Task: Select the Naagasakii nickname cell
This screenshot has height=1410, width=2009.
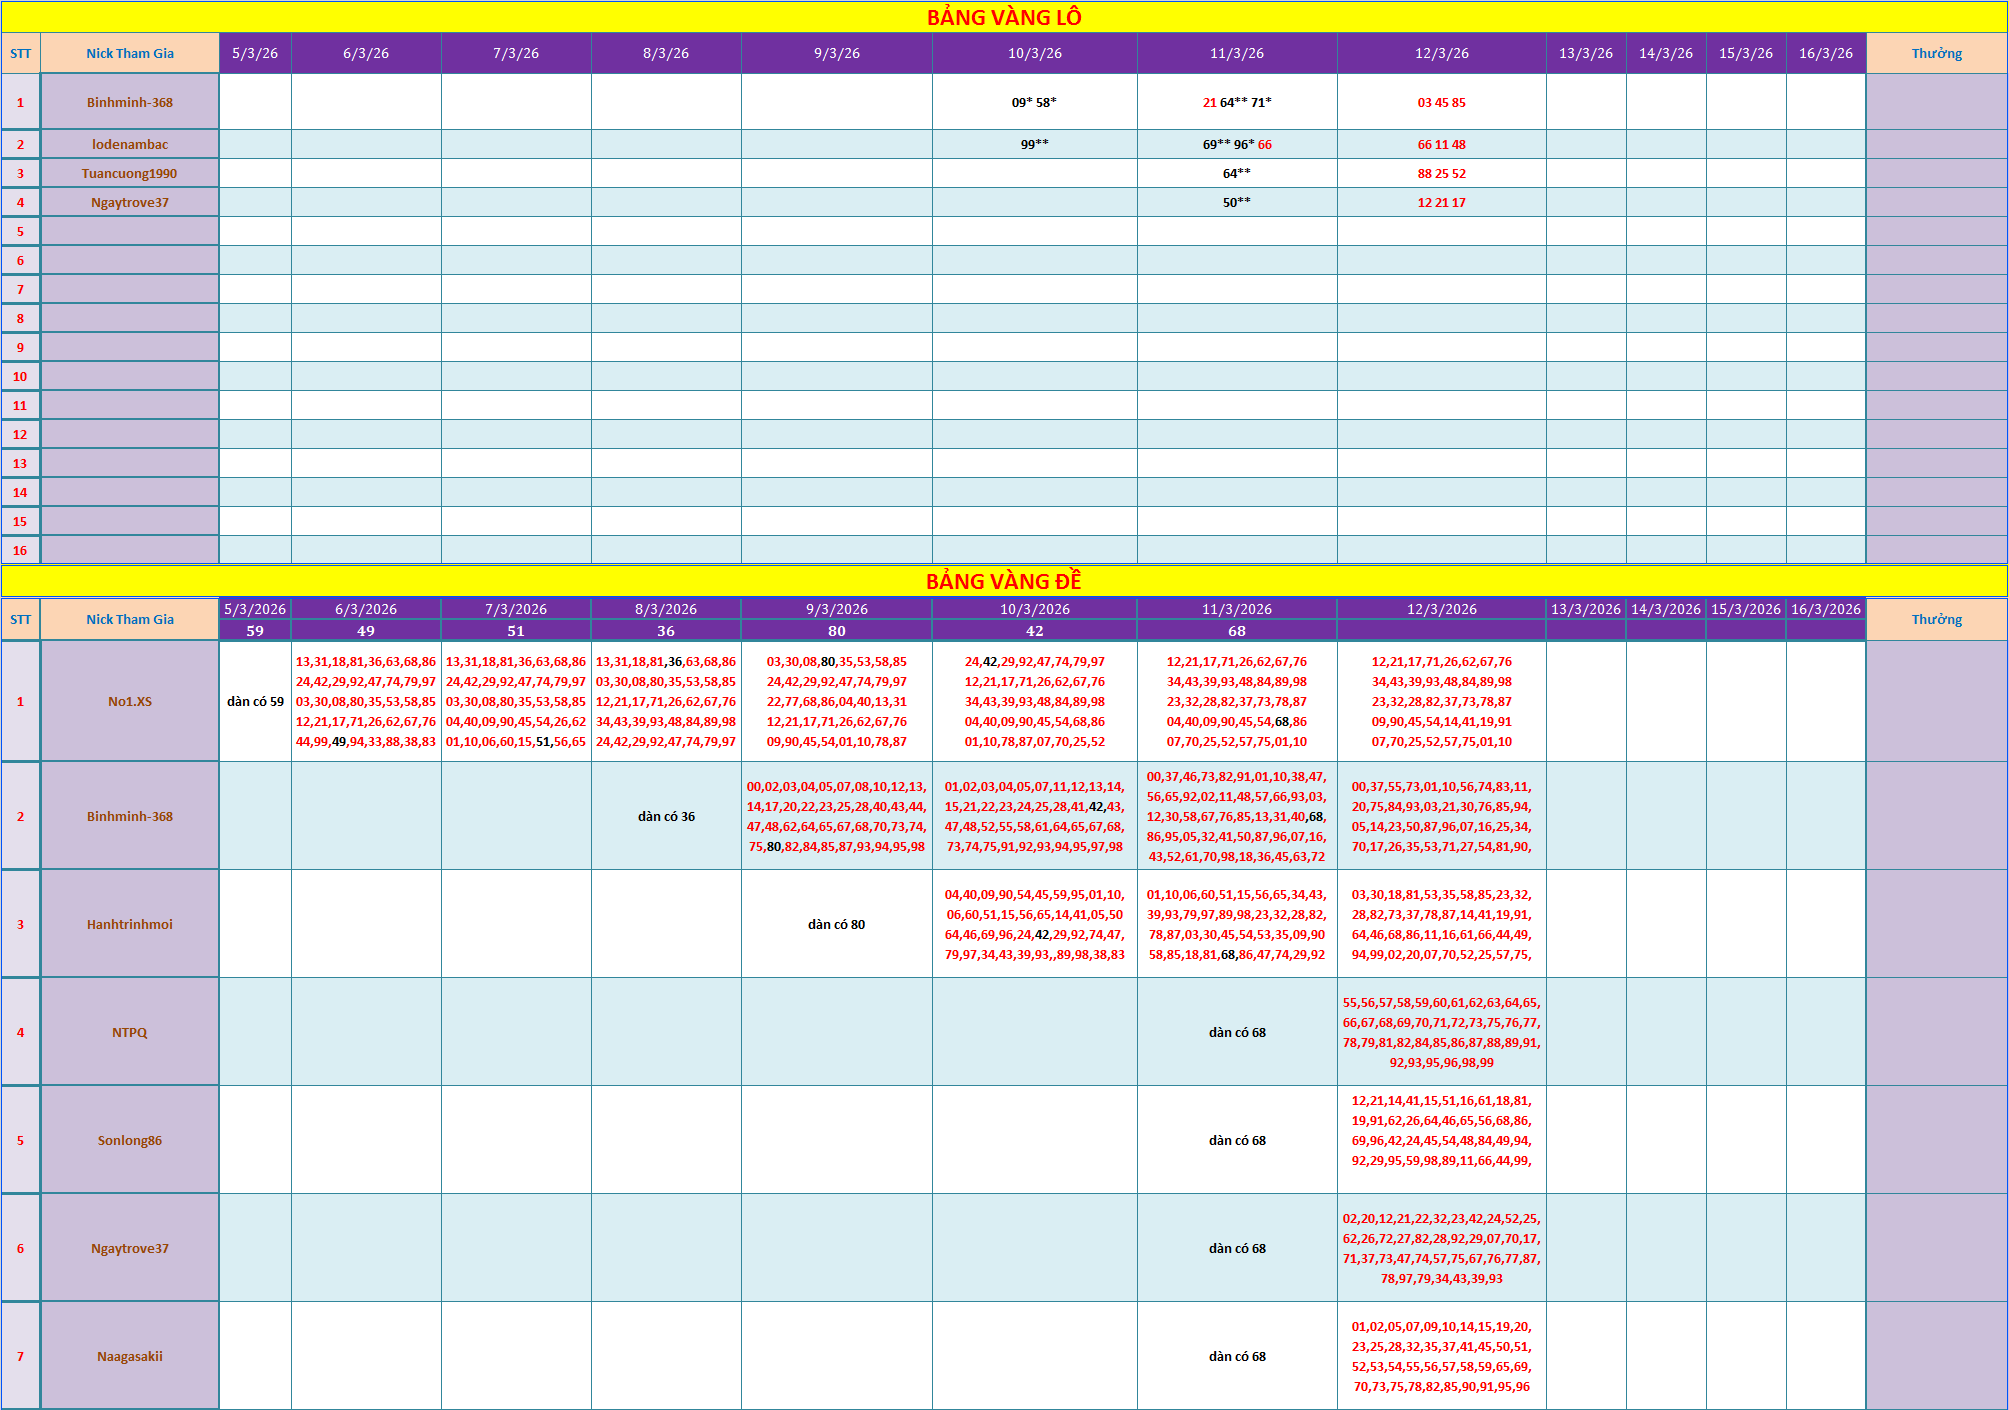Action: tap(130, 1356)
